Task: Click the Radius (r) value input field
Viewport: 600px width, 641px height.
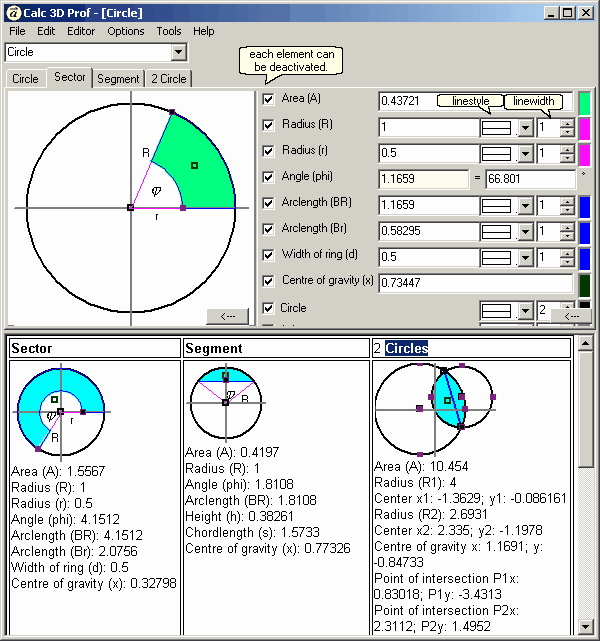Action: [424, 154]
